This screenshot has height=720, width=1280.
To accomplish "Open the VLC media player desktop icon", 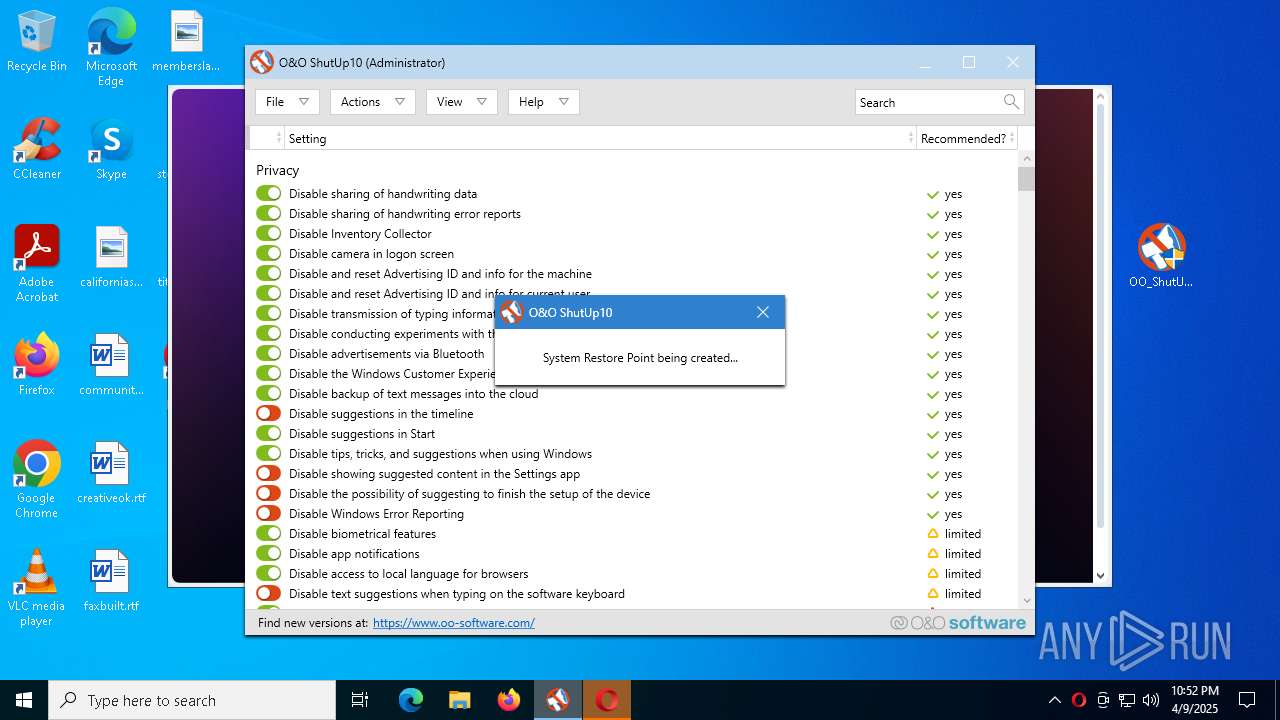I will pyautogui.click(x=37, y=587).
